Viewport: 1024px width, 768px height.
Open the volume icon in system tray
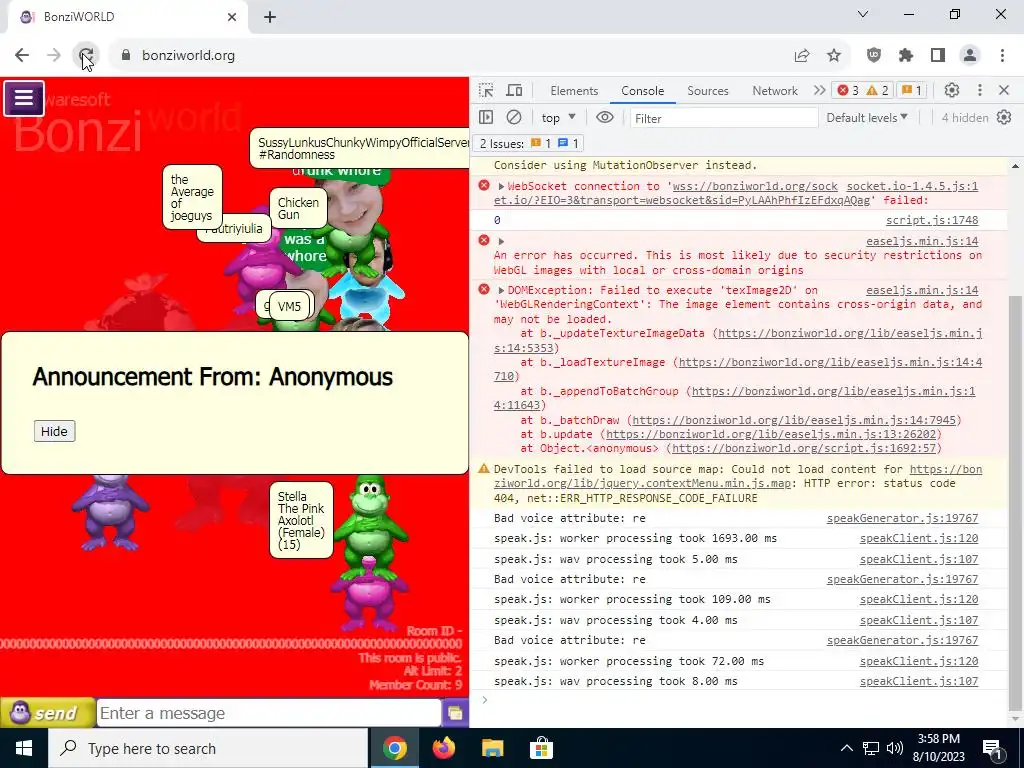click(895, 748)
